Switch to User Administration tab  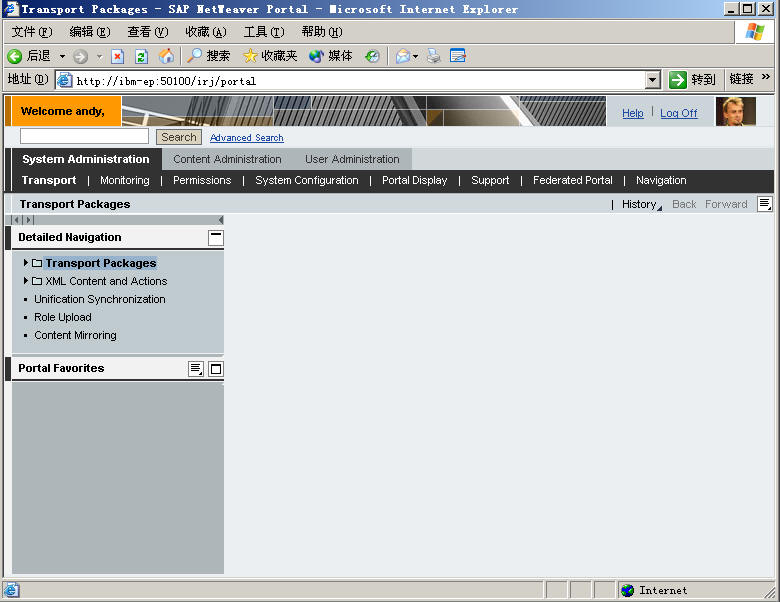[352, 159]
